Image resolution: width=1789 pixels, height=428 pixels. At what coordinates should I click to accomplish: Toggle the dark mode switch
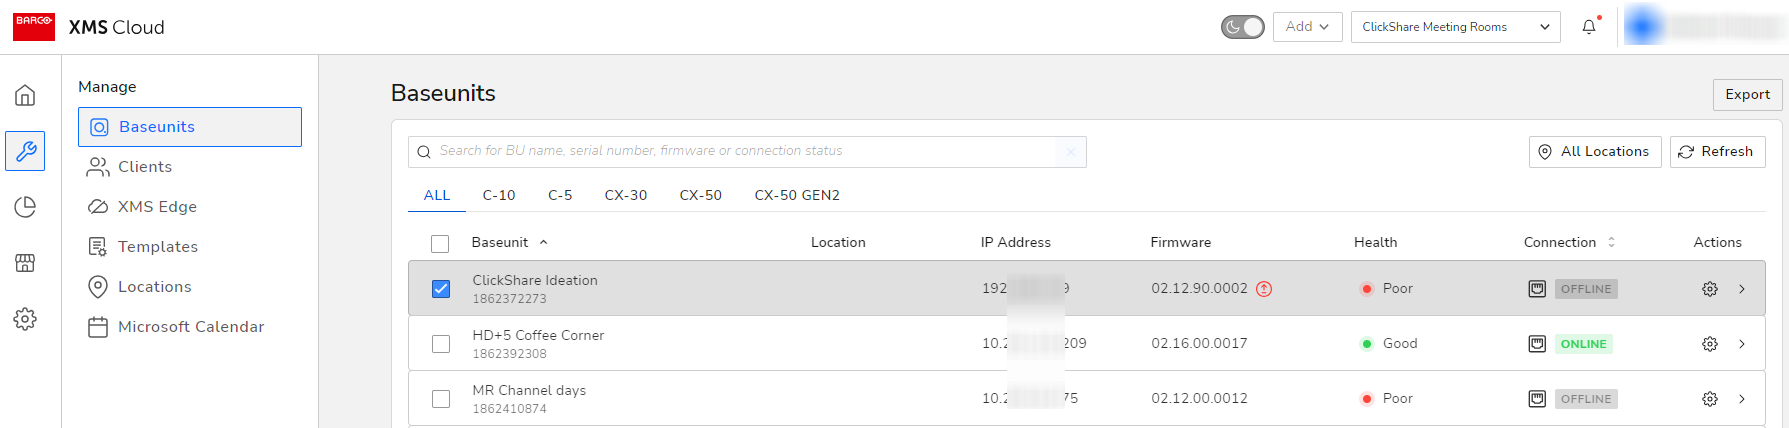point(1243,27)
